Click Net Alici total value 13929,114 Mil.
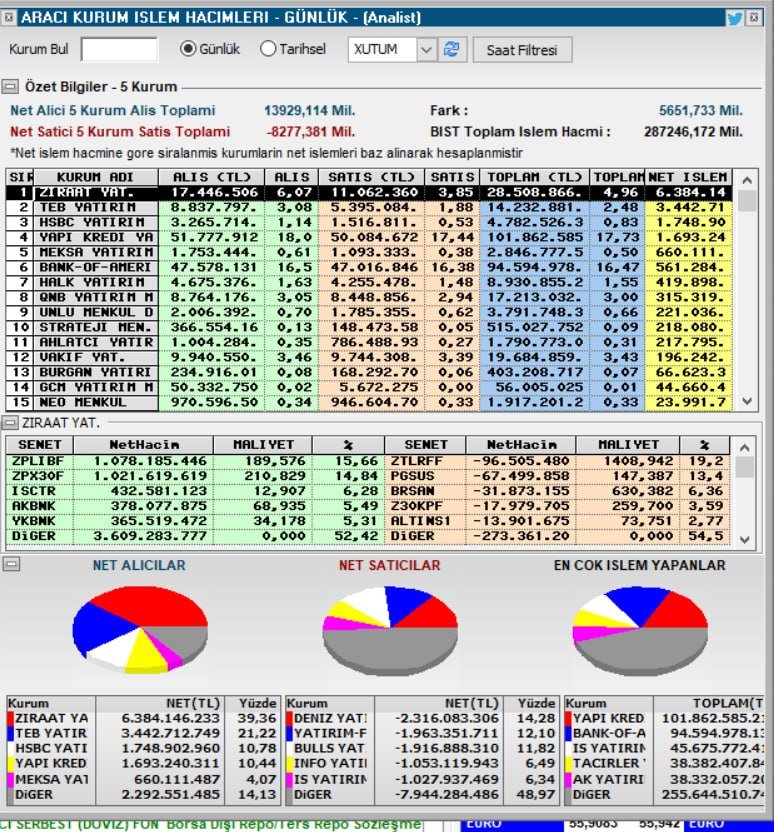774x832 pixels. coord(310,111)
